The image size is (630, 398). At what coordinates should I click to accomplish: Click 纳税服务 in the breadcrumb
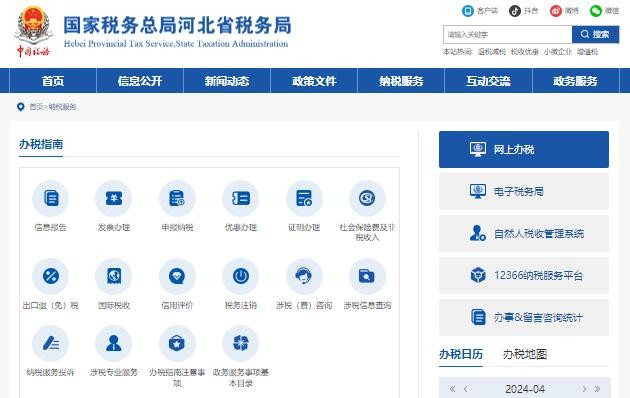click(62, 107)
